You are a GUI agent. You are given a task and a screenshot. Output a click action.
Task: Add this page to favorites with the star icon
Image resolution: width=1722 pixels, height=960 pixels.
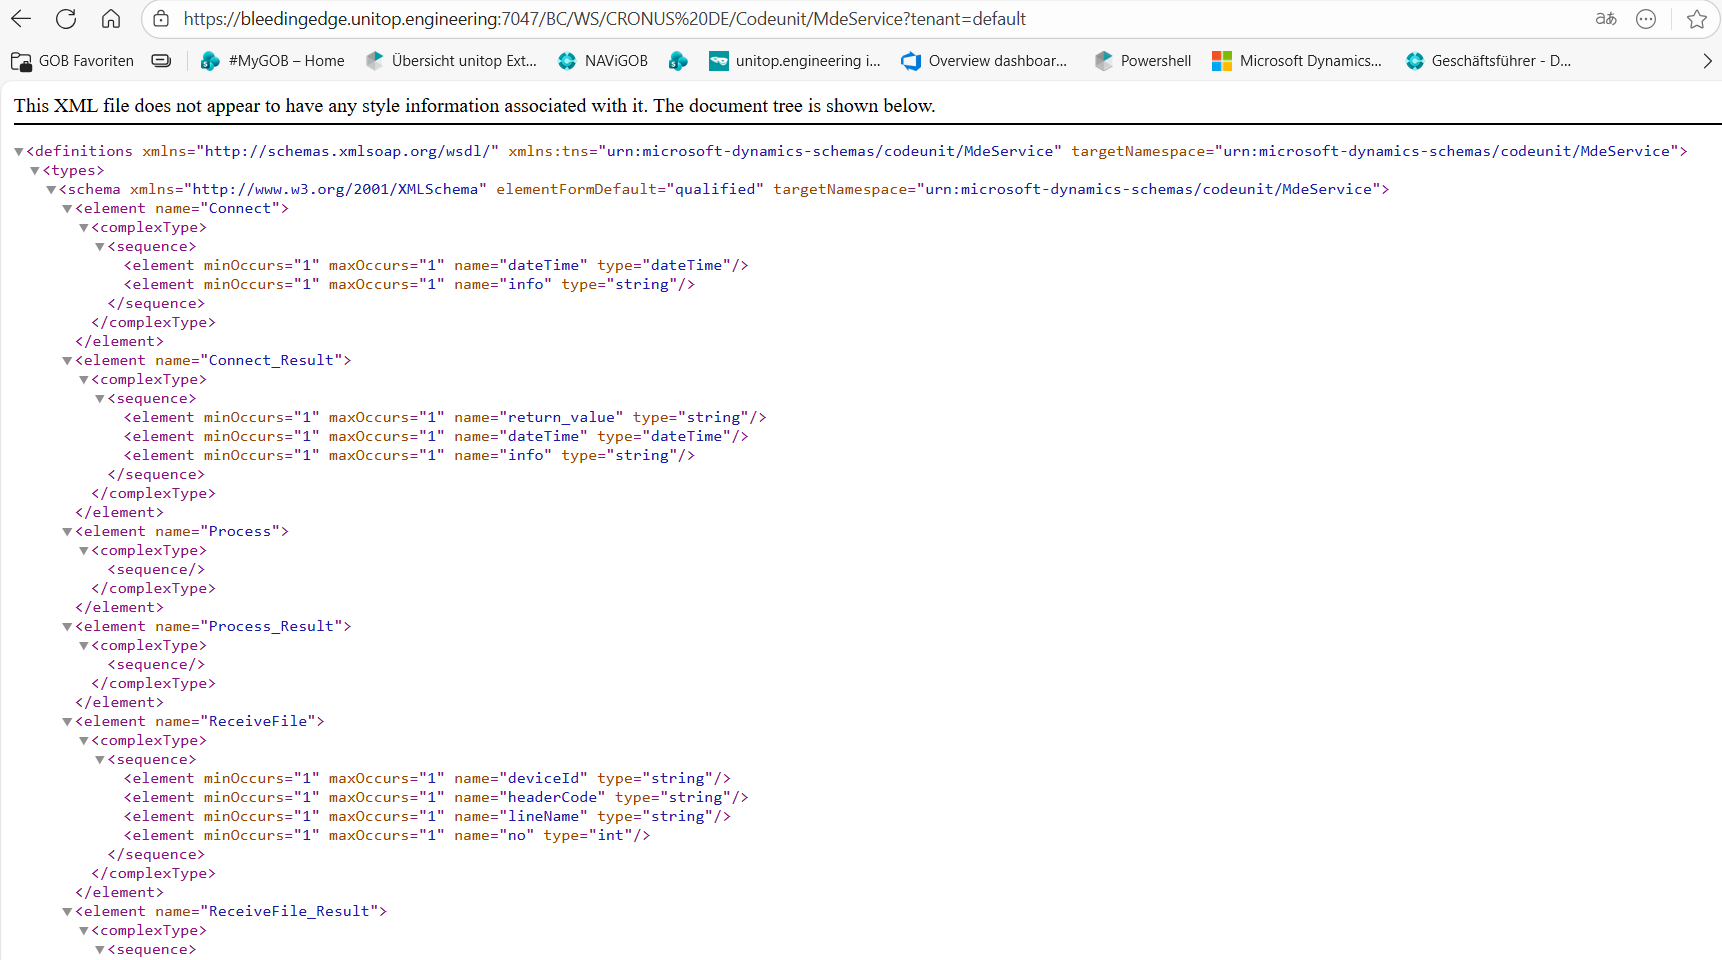[1696, 19]
